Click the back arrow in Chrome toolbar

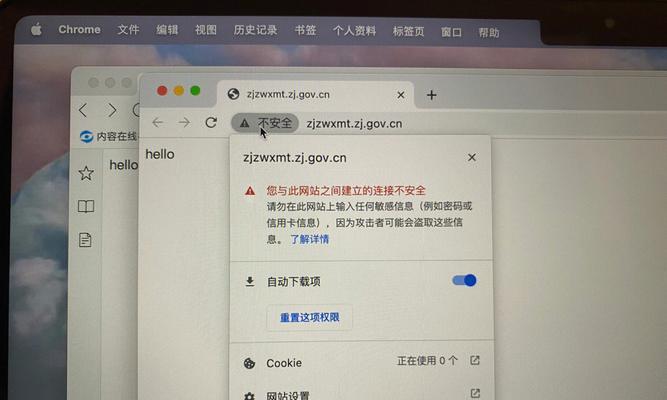click(157, 123)
